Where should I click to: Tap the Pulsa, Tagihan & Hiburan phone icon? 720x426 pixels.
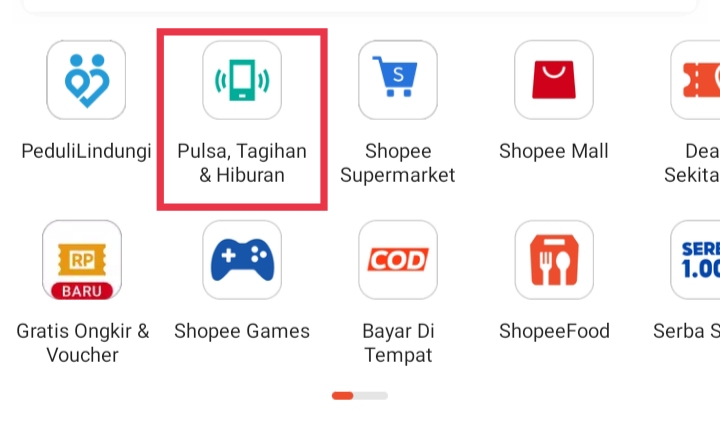tap(242, 80)
